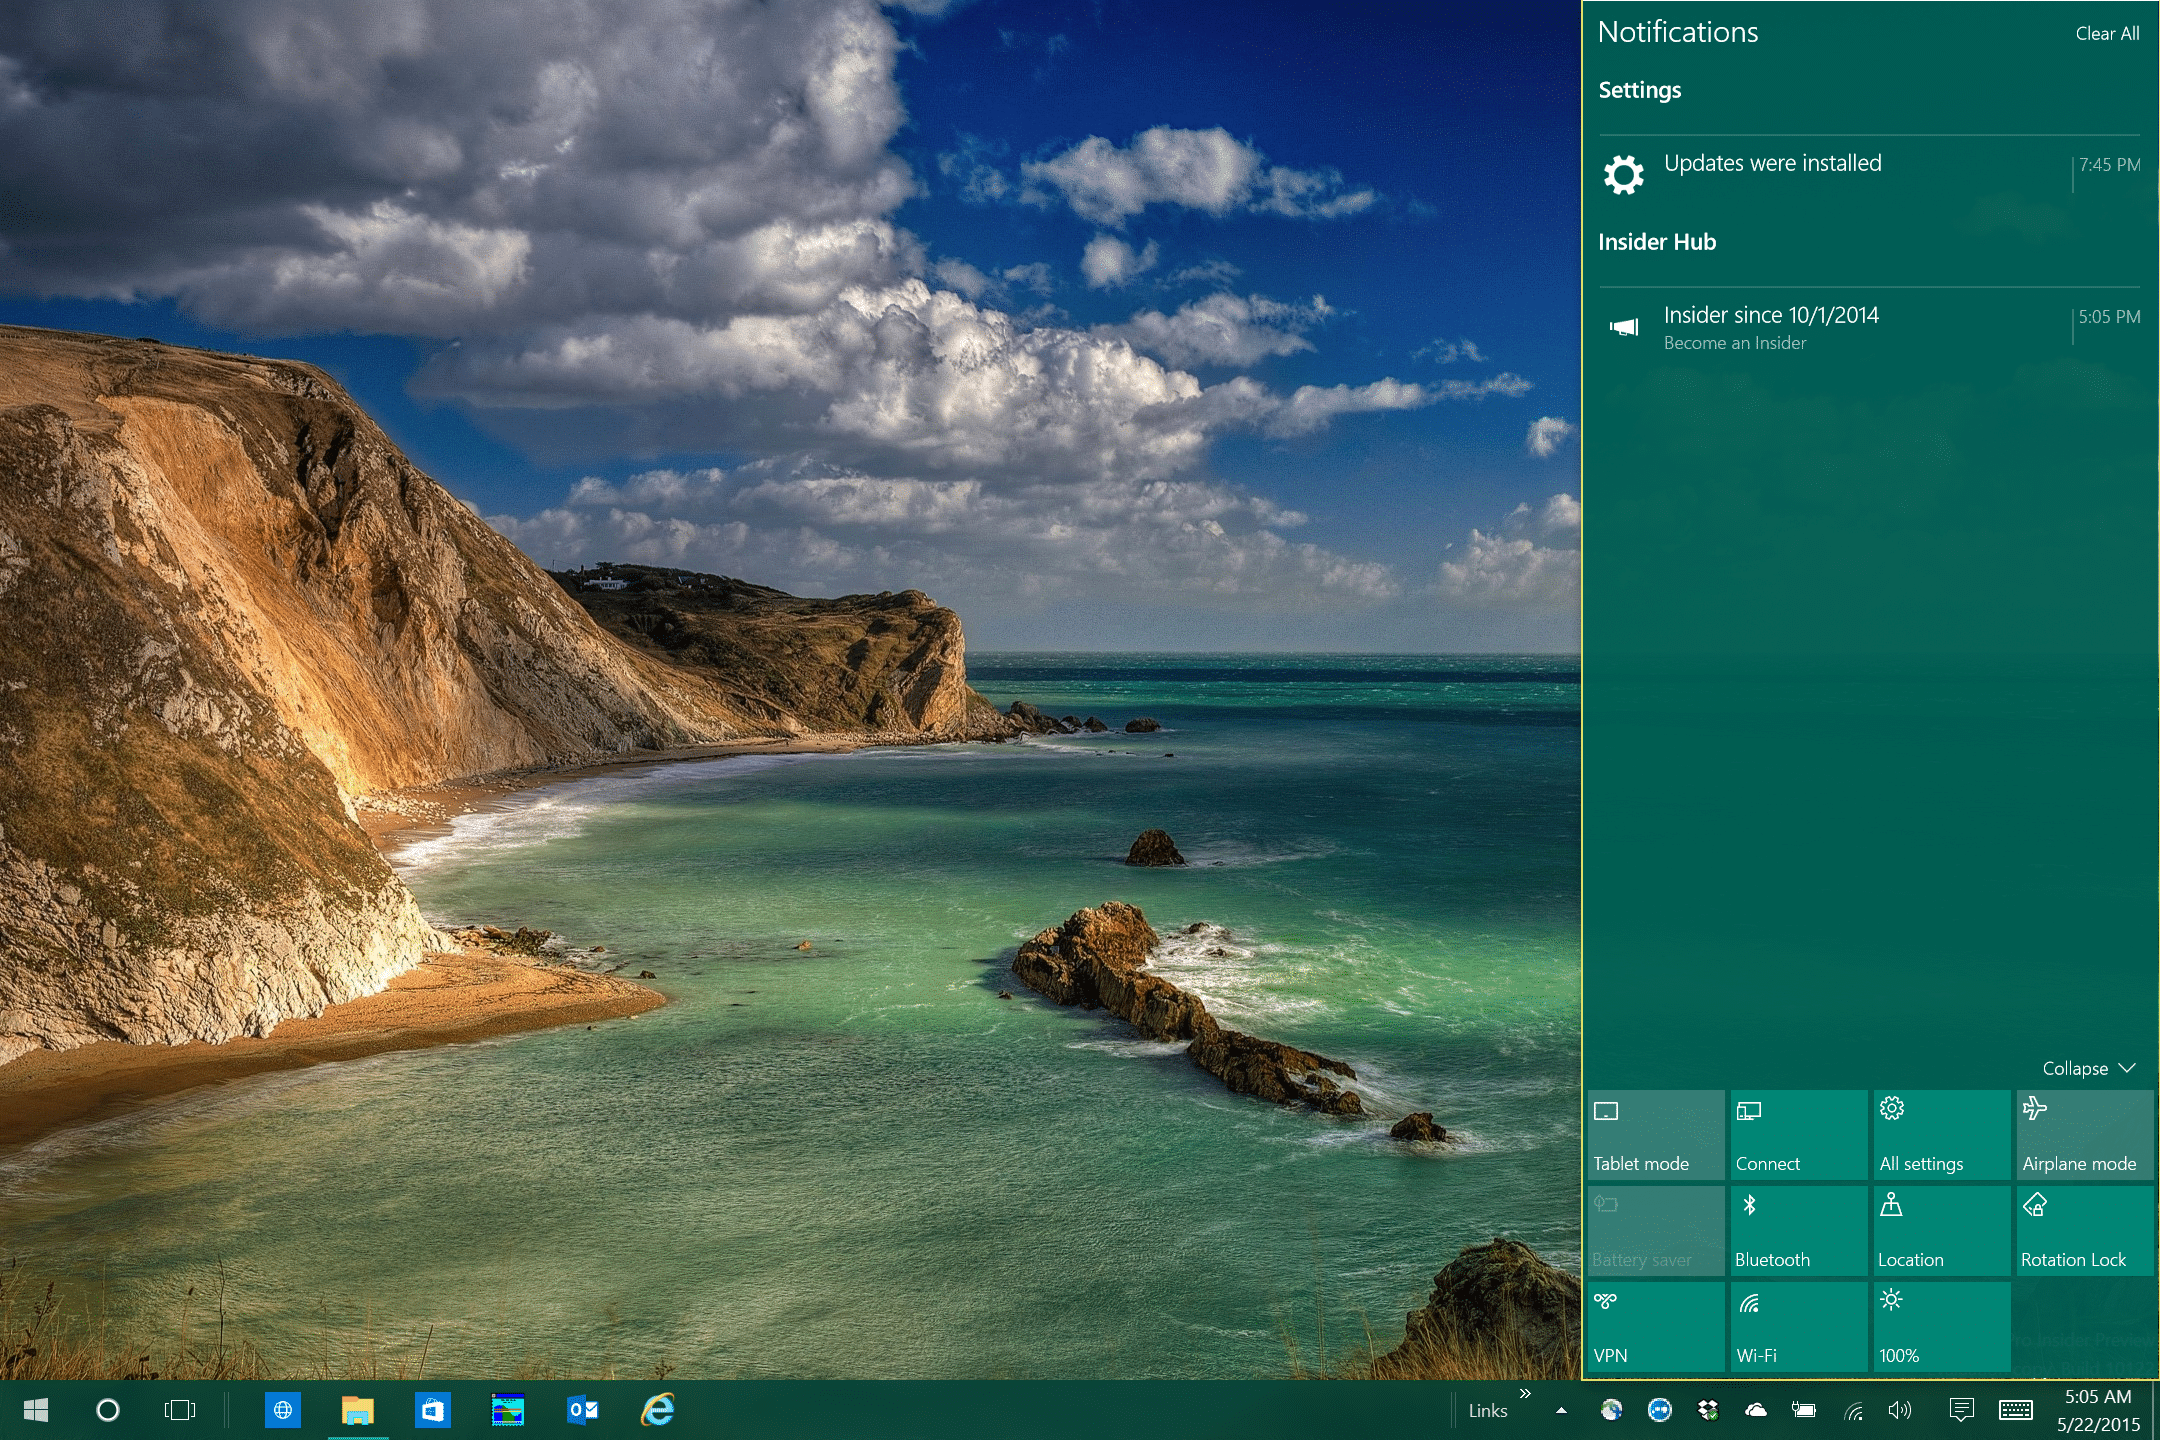Screen dimensions: 2160x1440
Task: Toggle the VPN quick action tile
Action: point(1656,1327)
